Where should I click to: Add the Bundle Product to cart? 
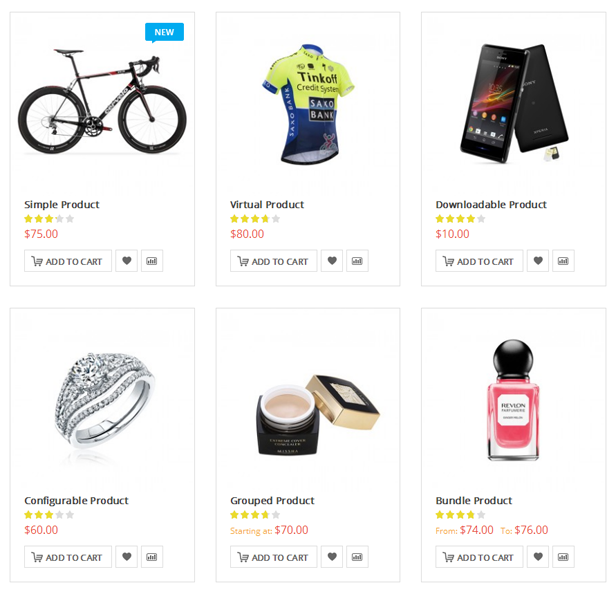[479, 557]
